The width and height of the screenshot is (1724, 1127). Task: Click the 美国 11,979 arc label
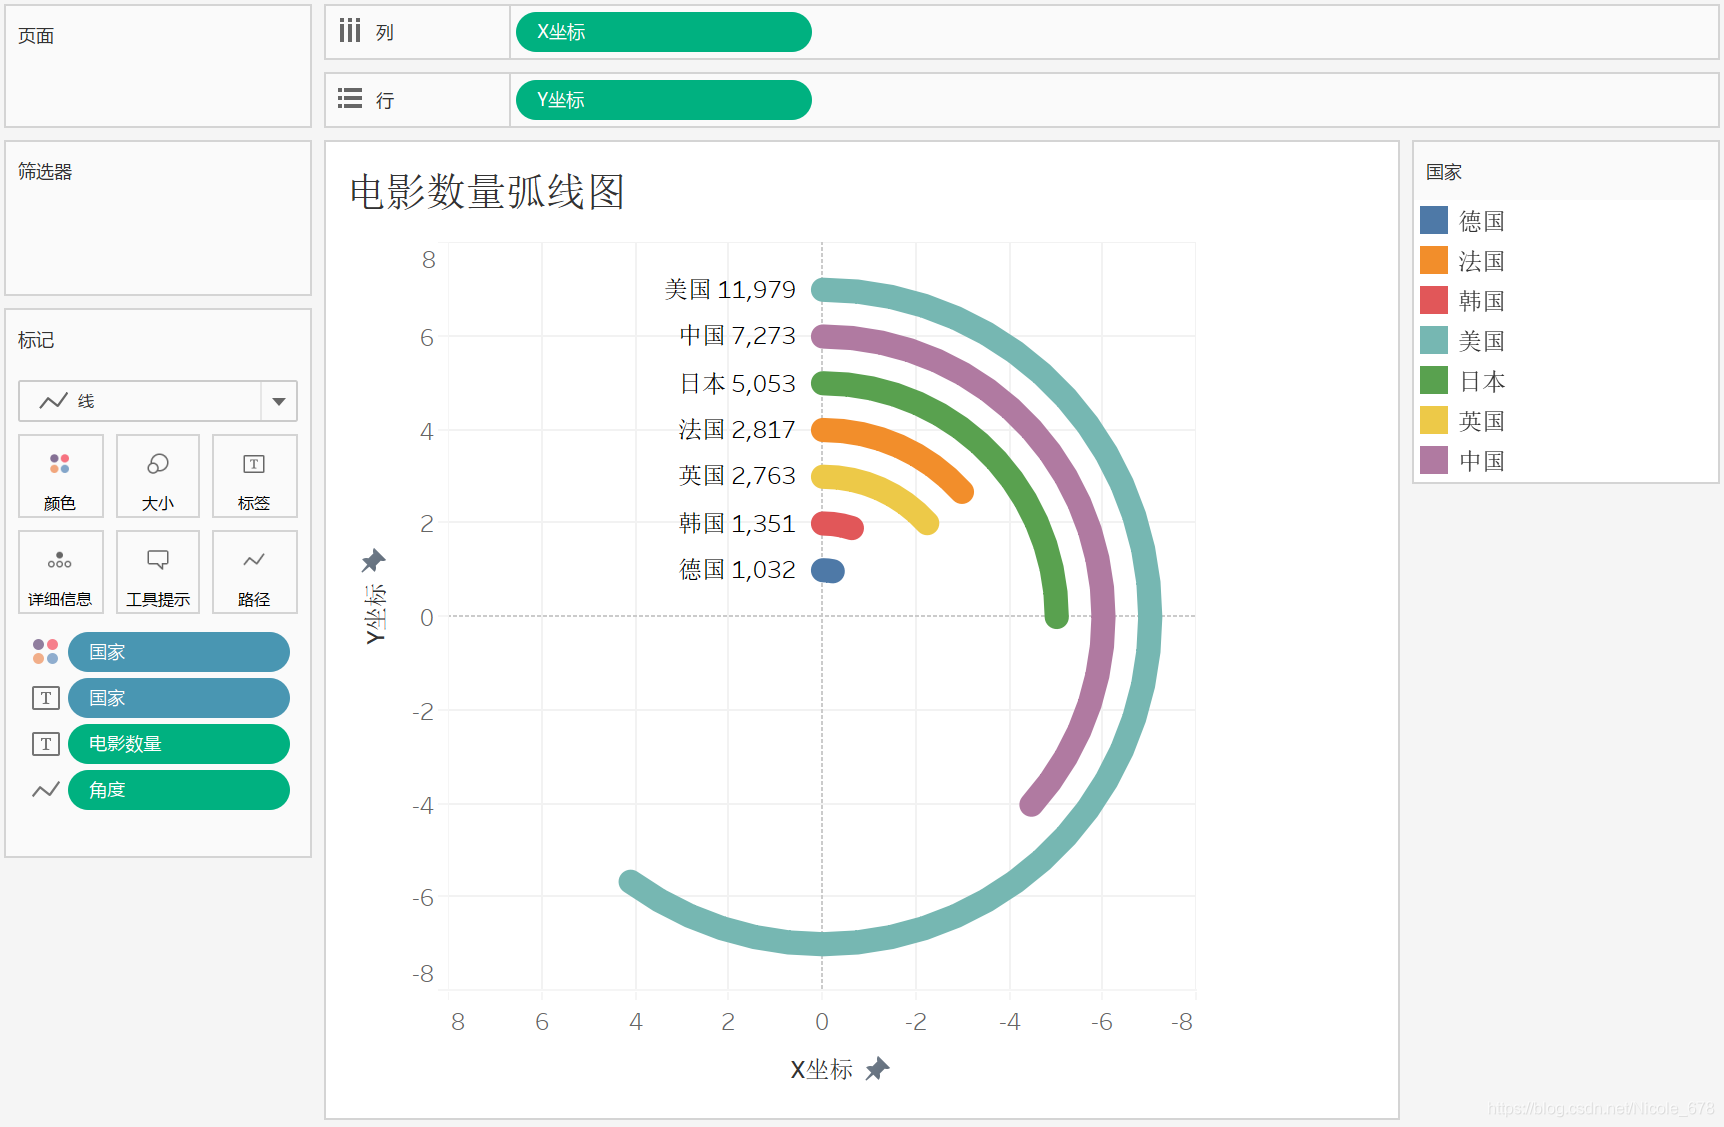730,289
